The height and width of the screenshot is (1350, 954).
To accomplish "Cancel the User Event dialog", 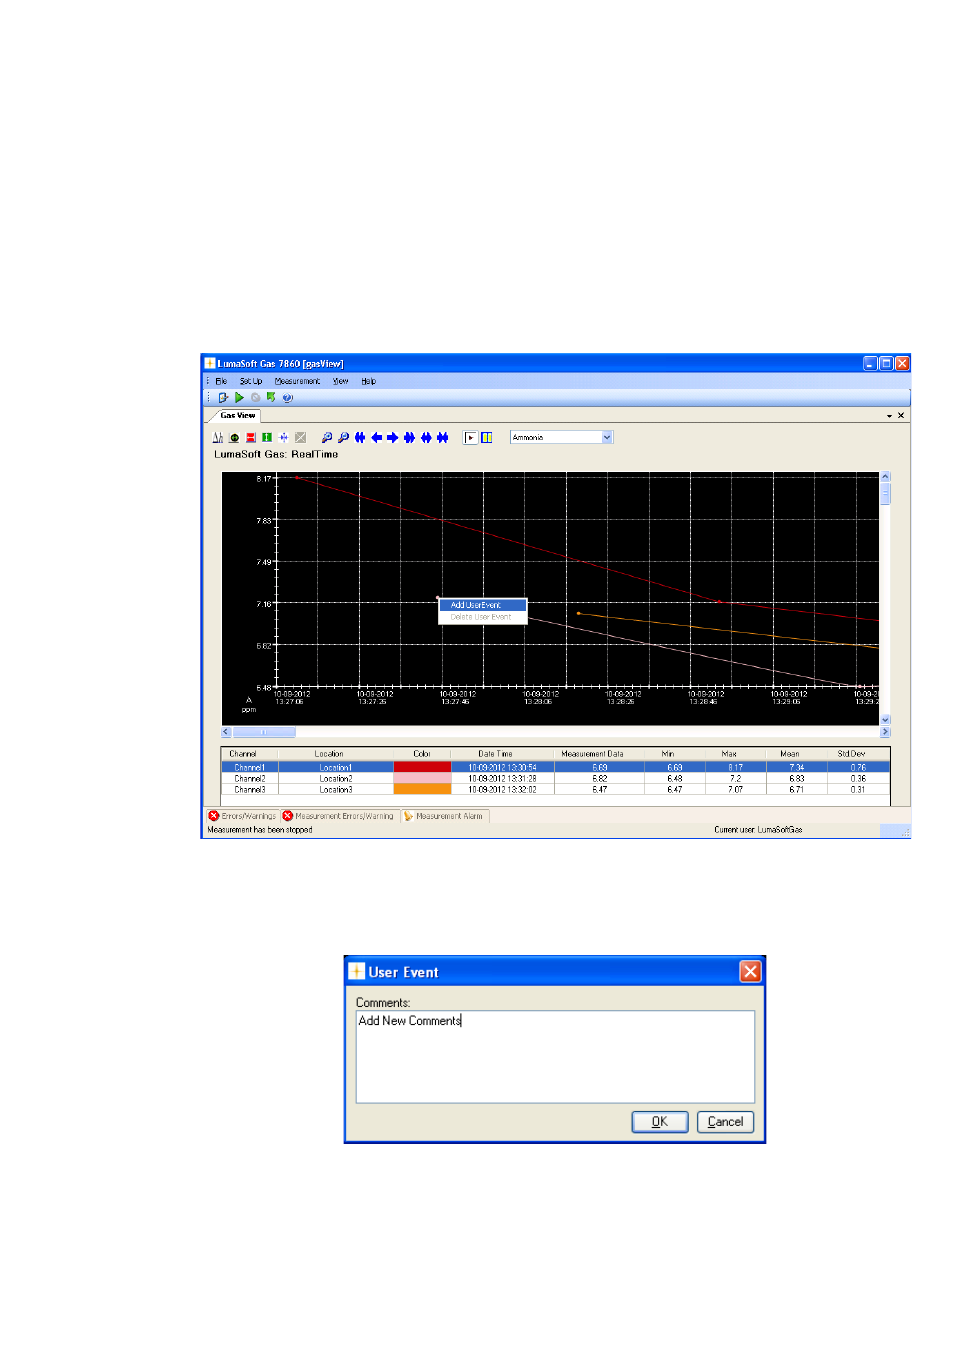I will [x=724, y=1122].
